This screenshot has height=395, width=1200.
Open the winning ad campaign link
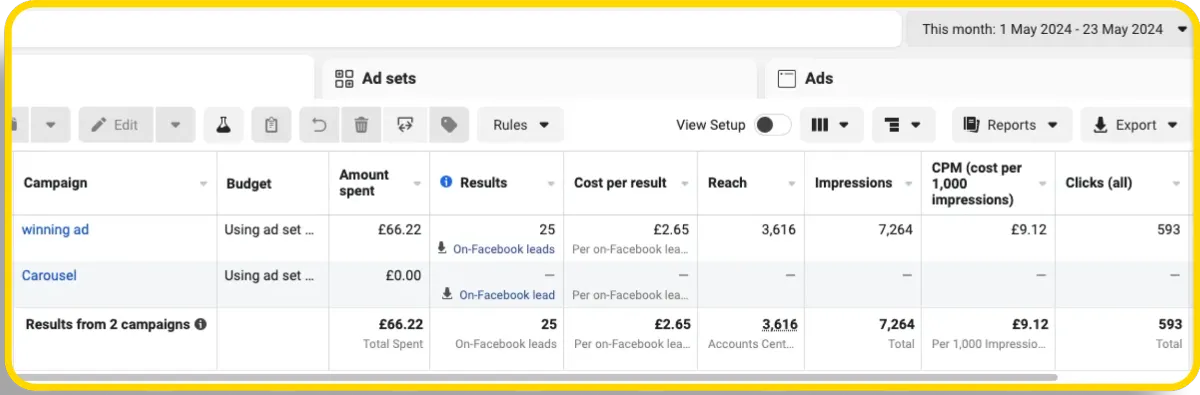pos(55,230)
